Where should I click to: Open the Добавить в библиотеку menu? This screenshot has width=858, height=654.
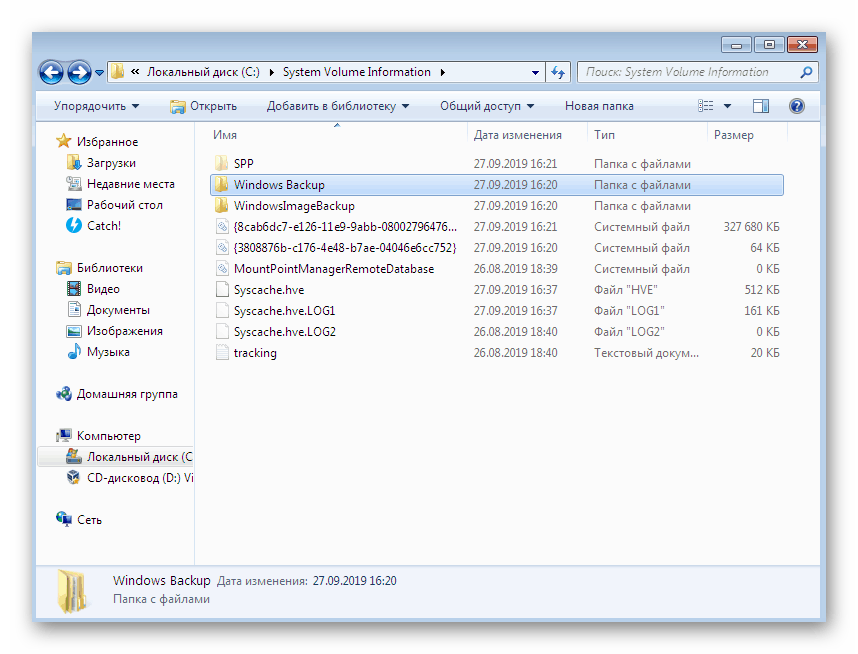click(x=338, y=106)
